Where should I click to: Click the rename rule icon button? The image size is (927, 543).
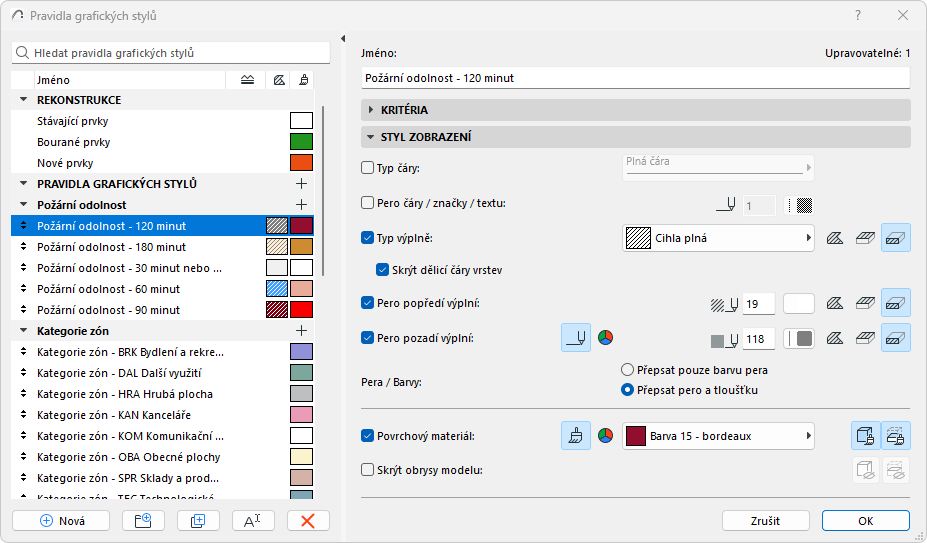pos(253,520)
